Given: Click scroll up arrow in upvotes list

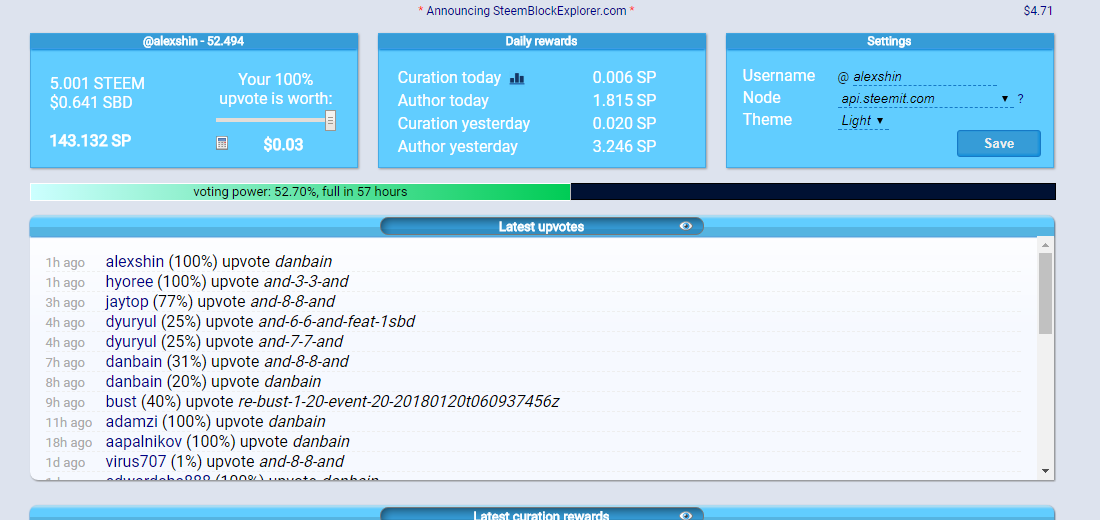Looking at the screenshot, I should (1045, 244).
